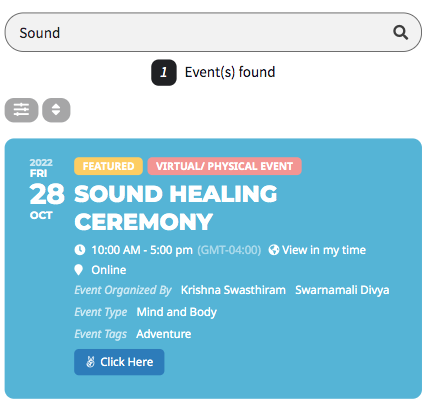Open organizer Swarnamali Divya
The width and height of the screenshot is (428, 404).
tap(342, 290)
